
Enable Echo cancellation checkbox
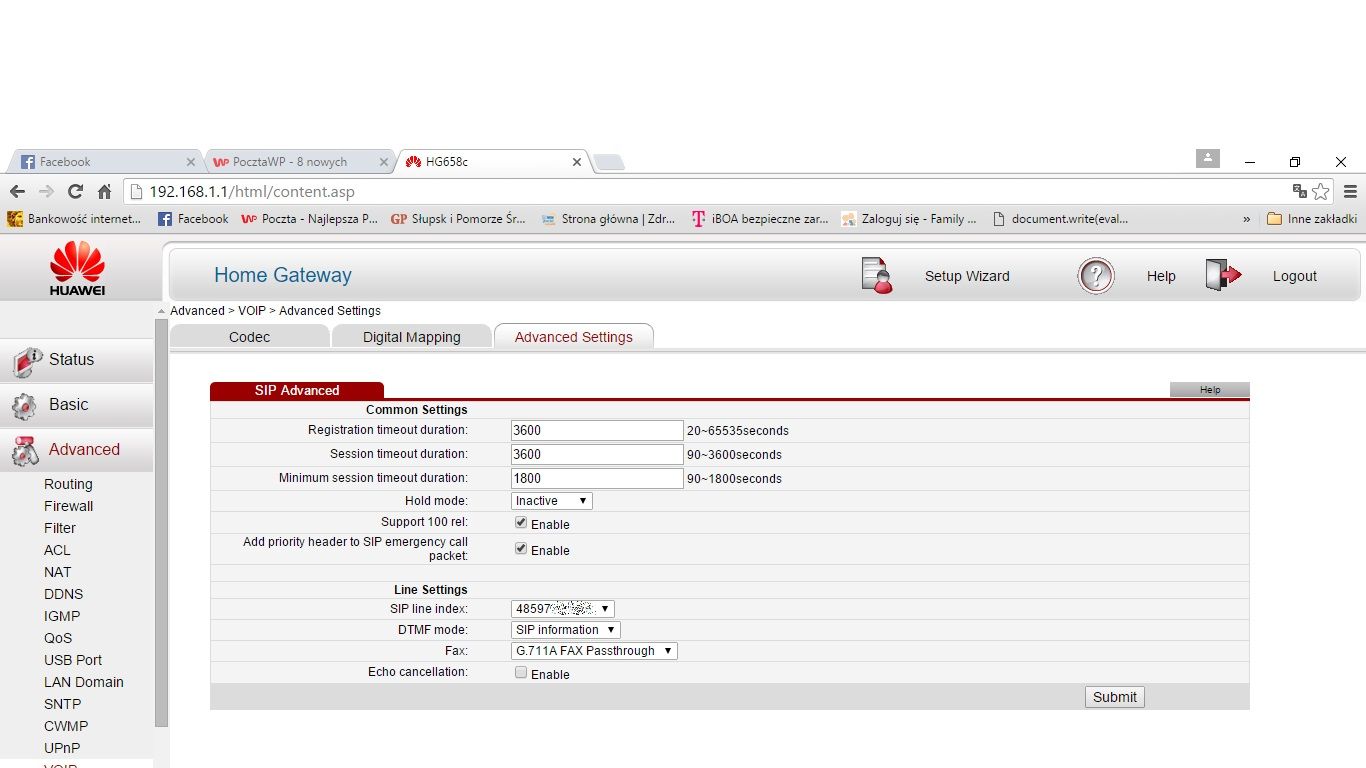(521, 673)
